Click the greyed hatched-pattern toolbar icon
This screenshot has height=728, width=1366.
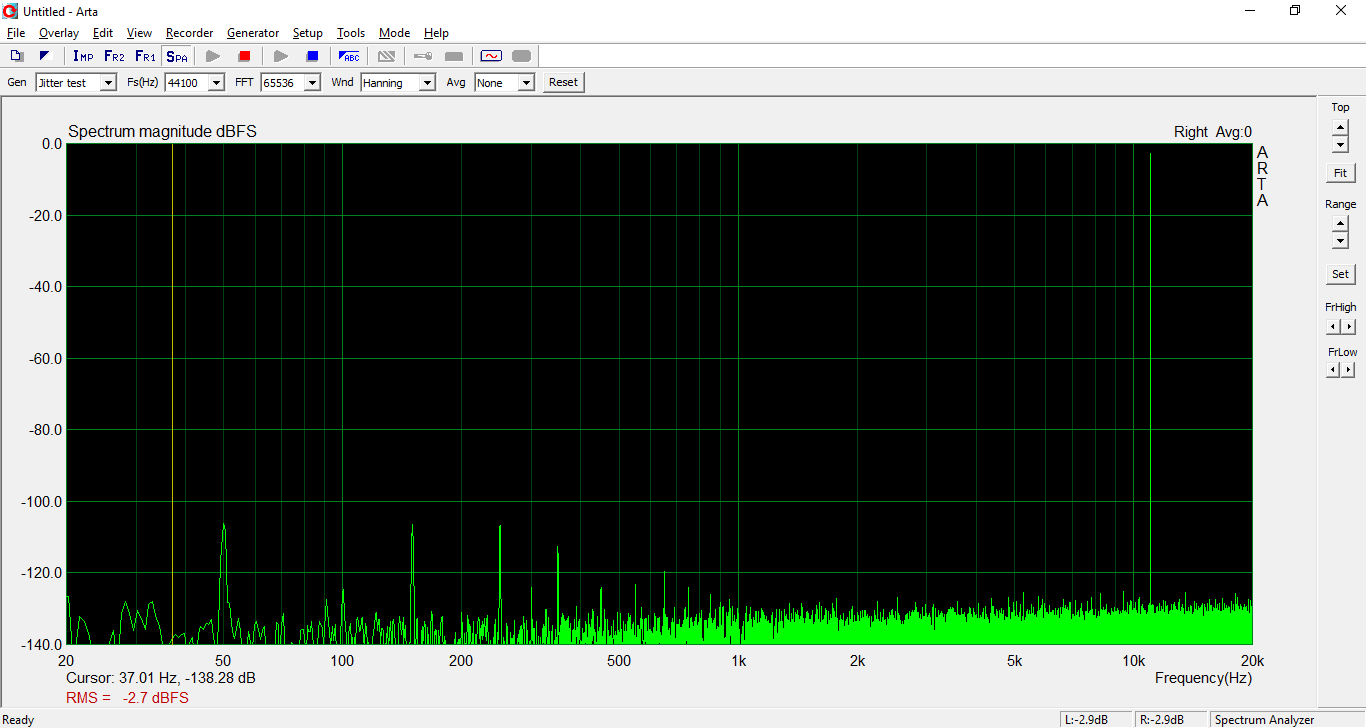(x=386, y=56)
